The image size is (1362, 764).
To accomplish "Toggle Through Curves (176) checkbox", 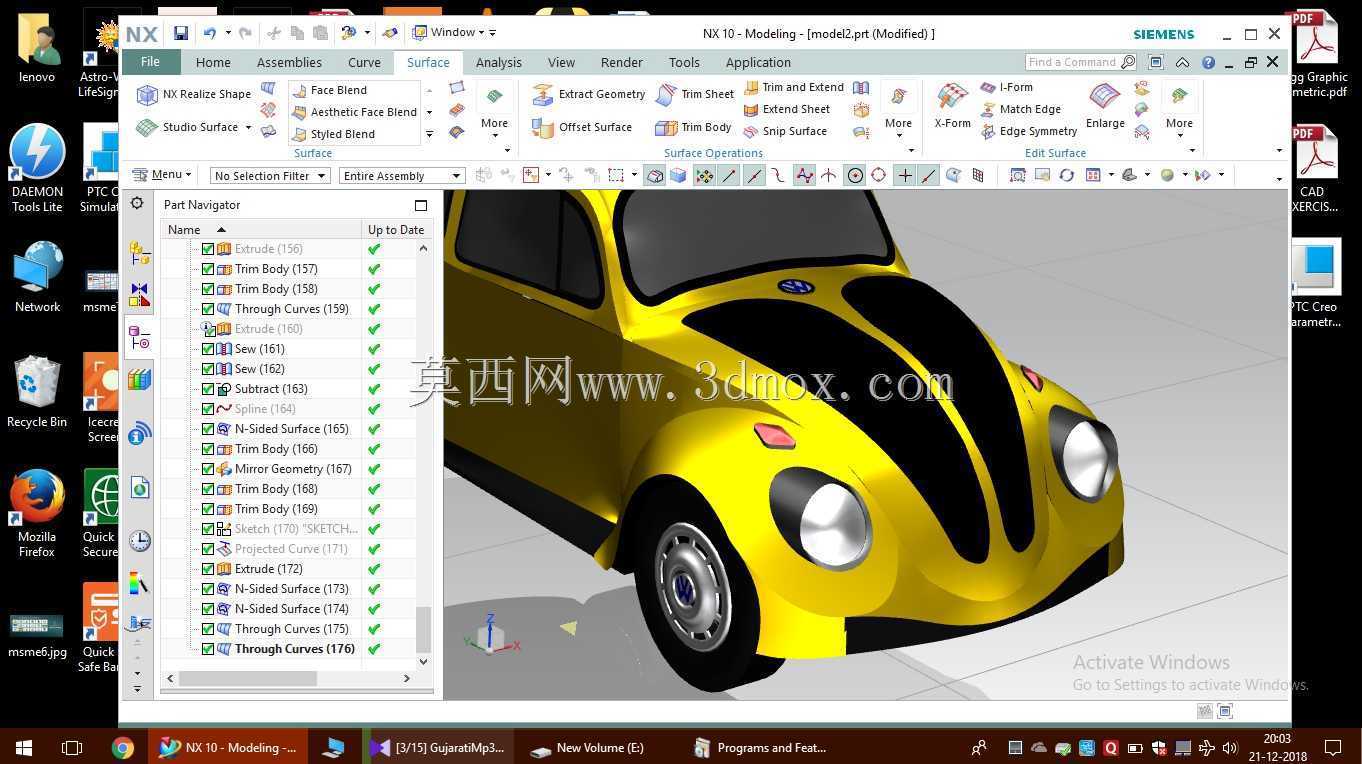I will click(208, 649).
